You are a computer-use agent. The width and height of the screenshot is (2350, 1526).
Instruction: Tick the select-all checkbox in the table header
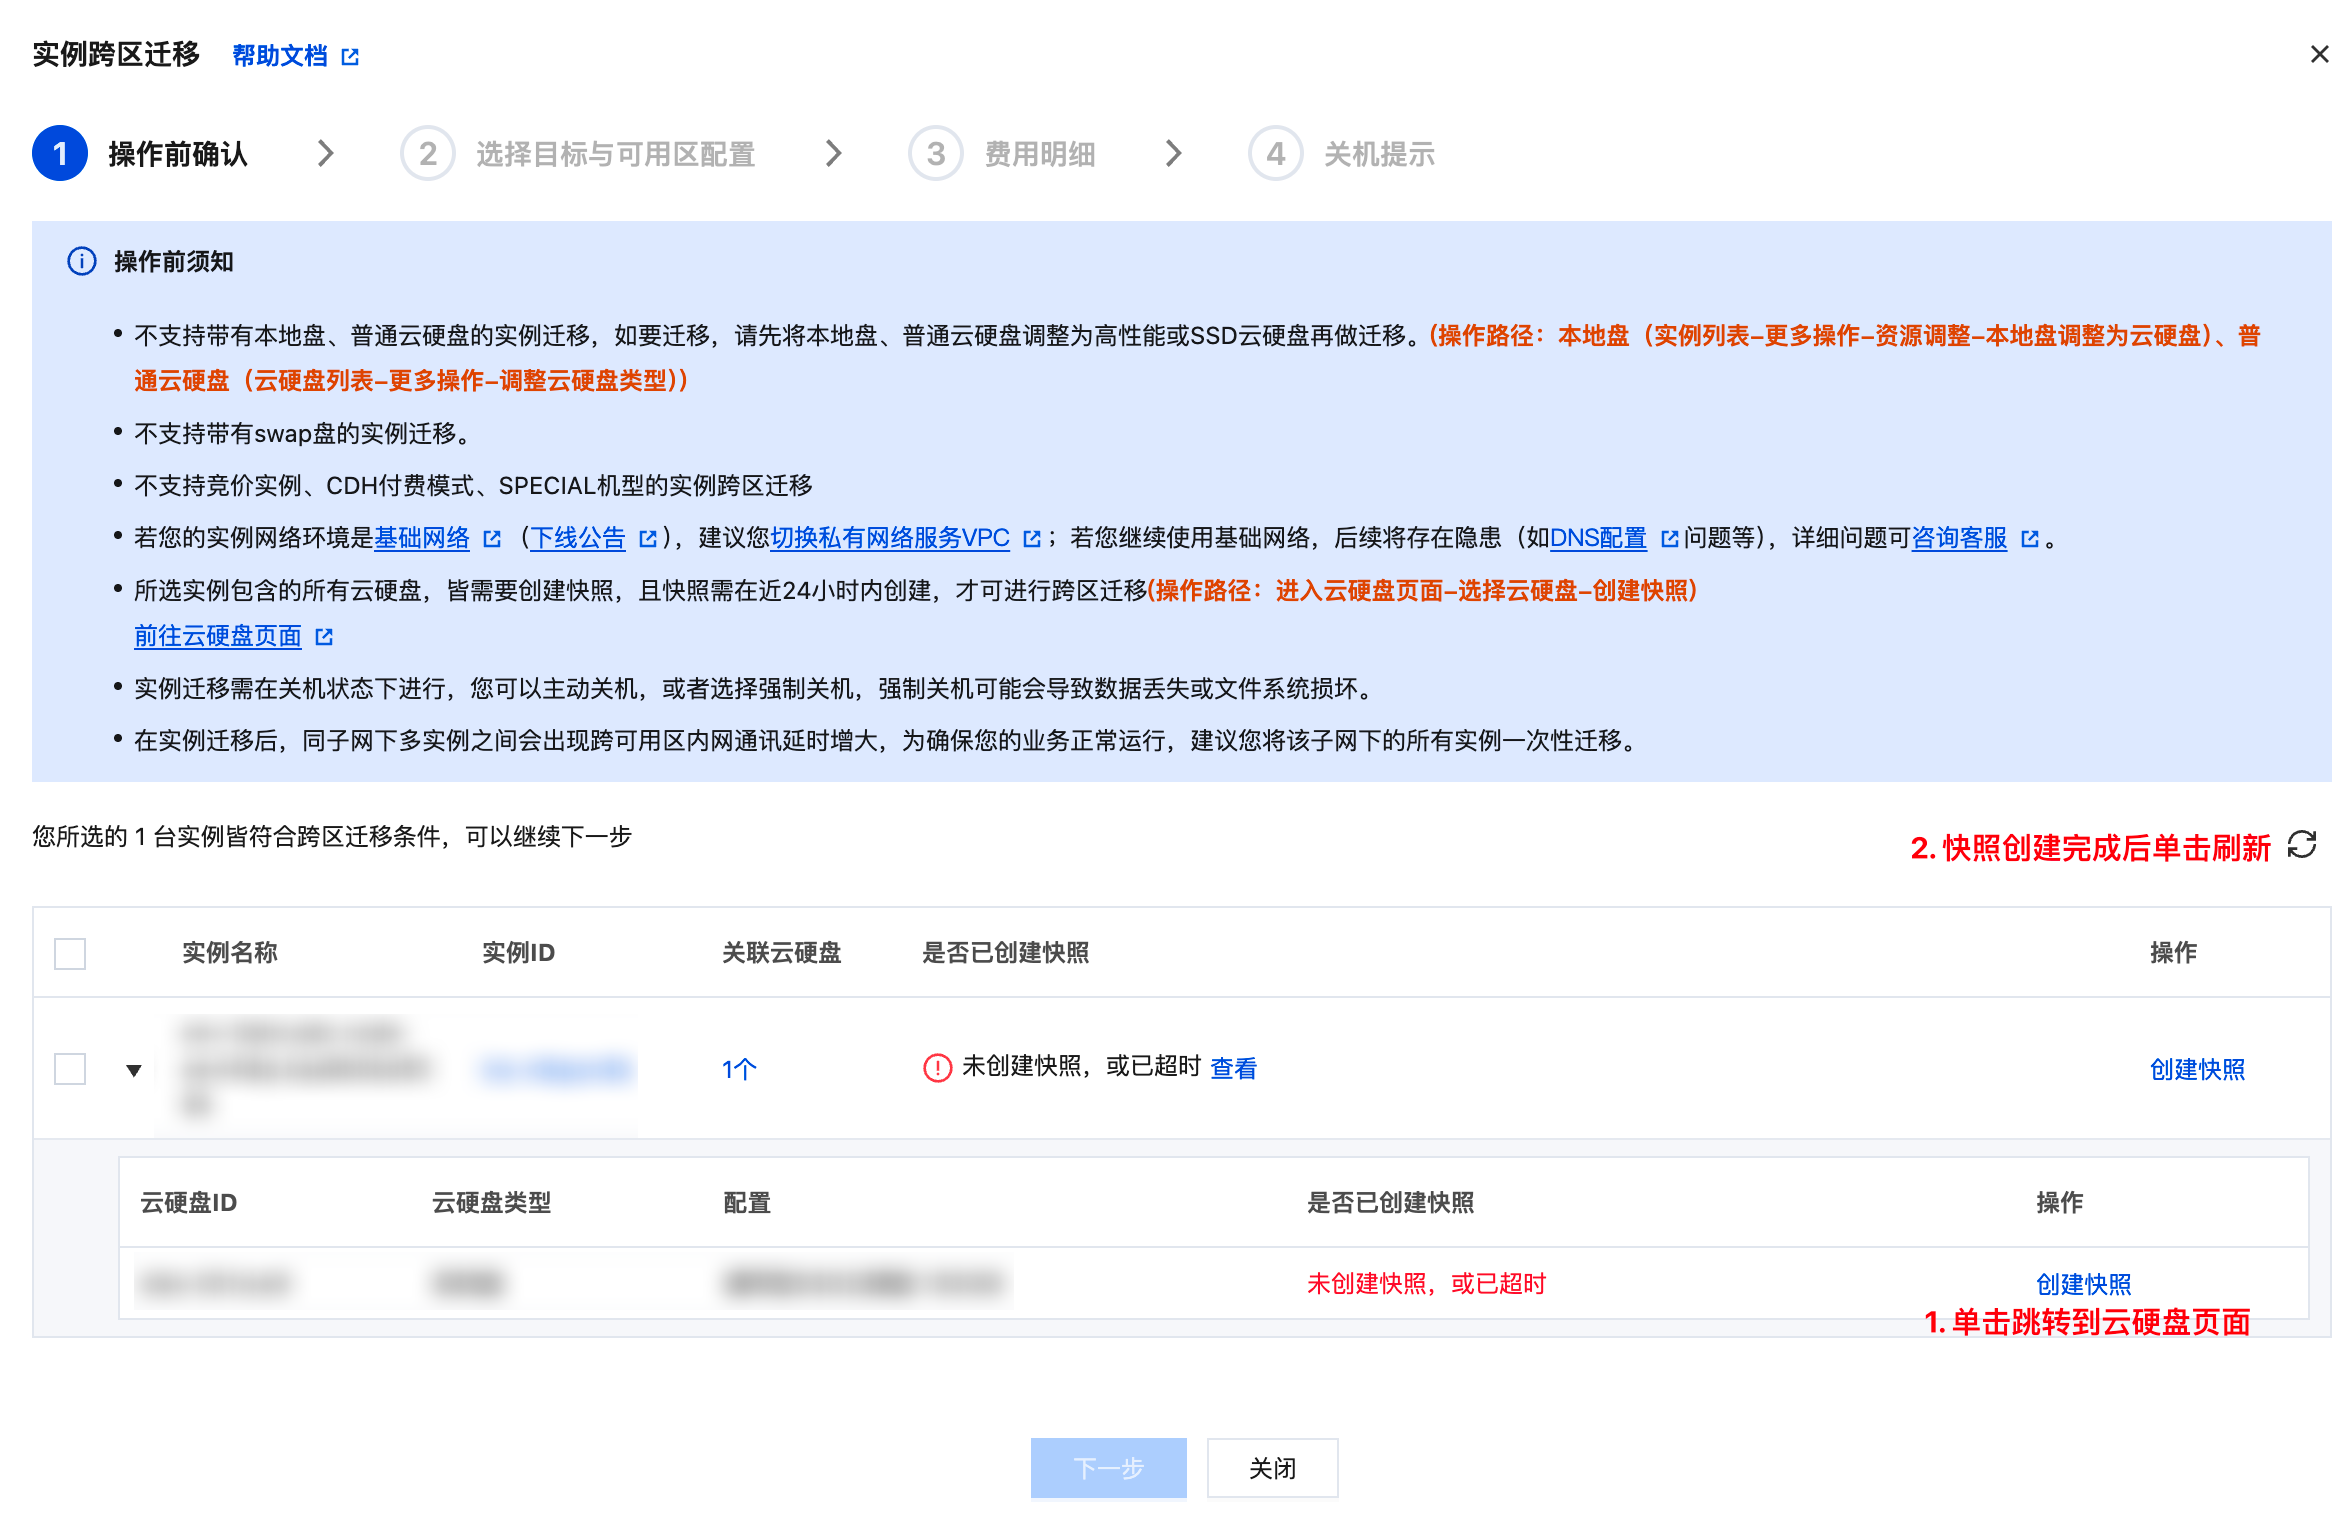pyautogui.click(x=70, y=953)
